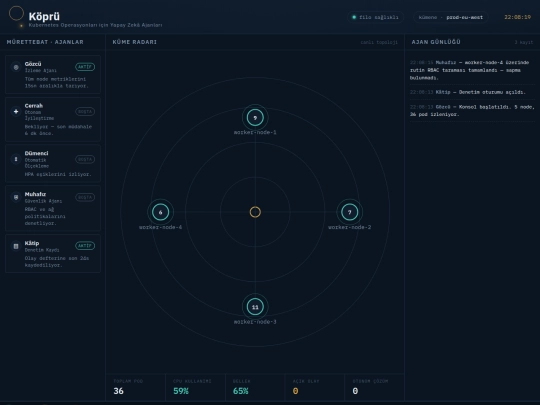
Task: Click Kubernetes Operasyonları subtitle text
Action: [x=95, y=25]
